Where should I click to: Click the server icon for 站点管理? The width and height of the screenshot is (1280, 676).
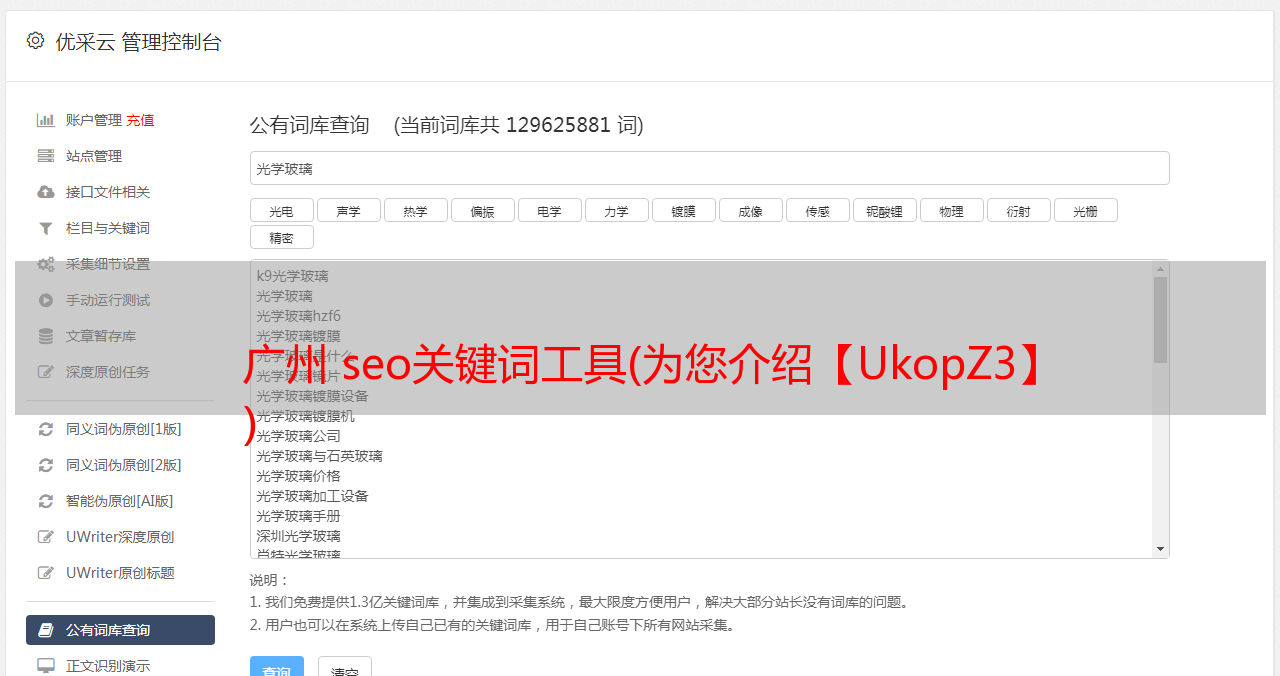pyautogui.click(x=46, y=156)
